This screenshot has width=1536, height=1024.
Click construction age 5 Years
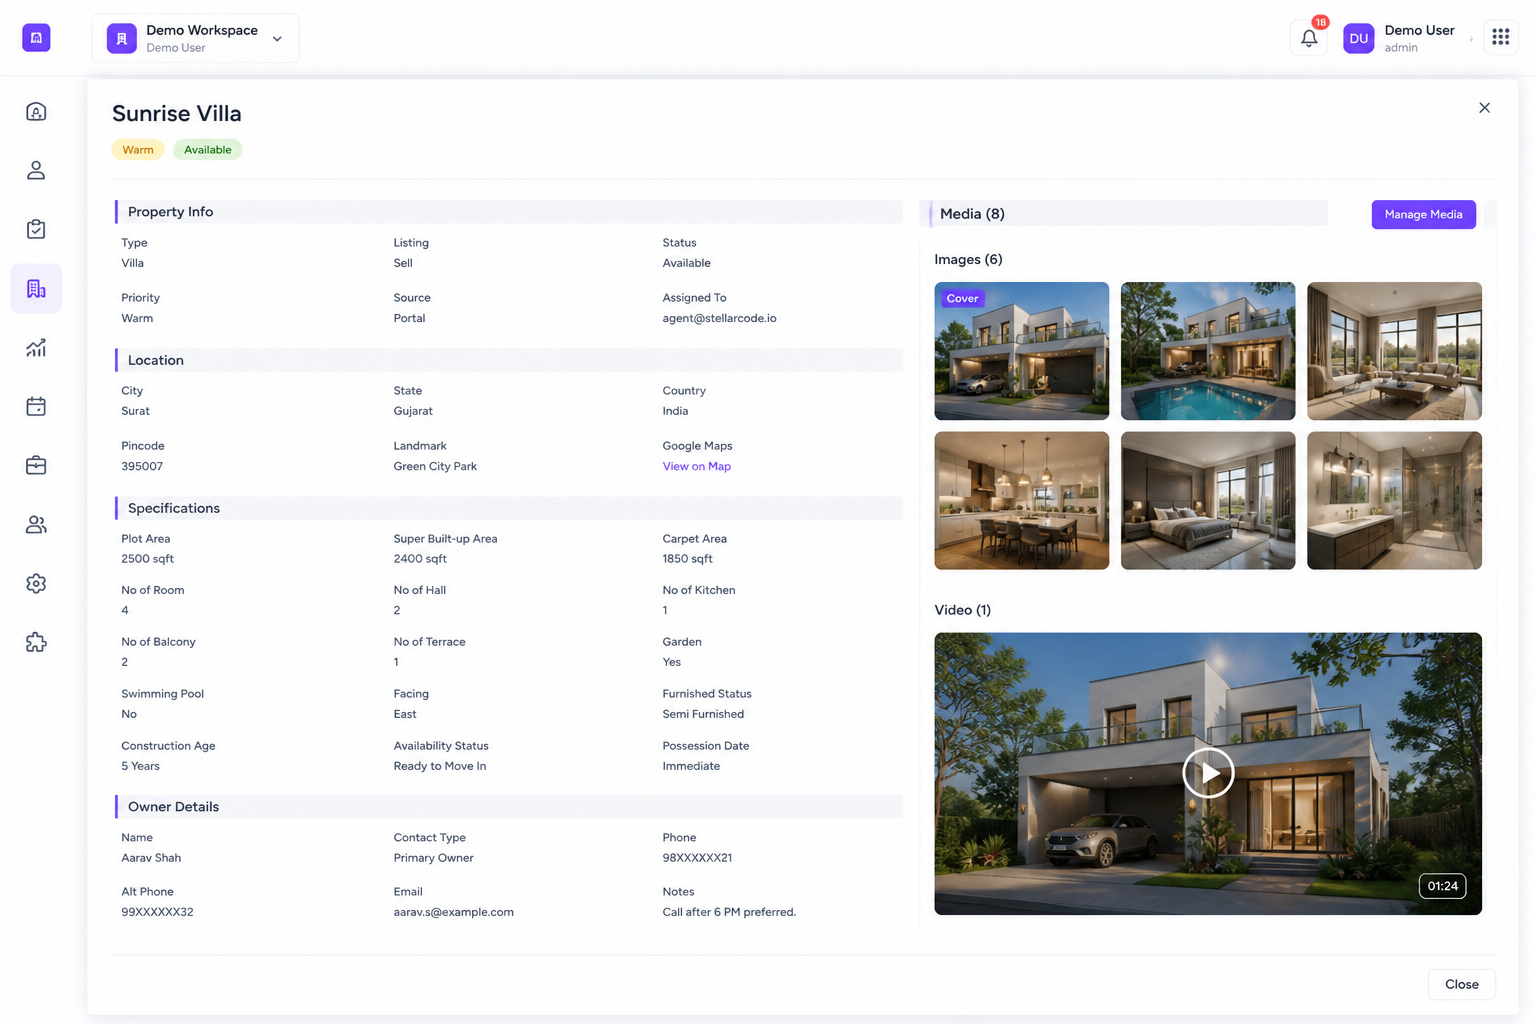140,766
